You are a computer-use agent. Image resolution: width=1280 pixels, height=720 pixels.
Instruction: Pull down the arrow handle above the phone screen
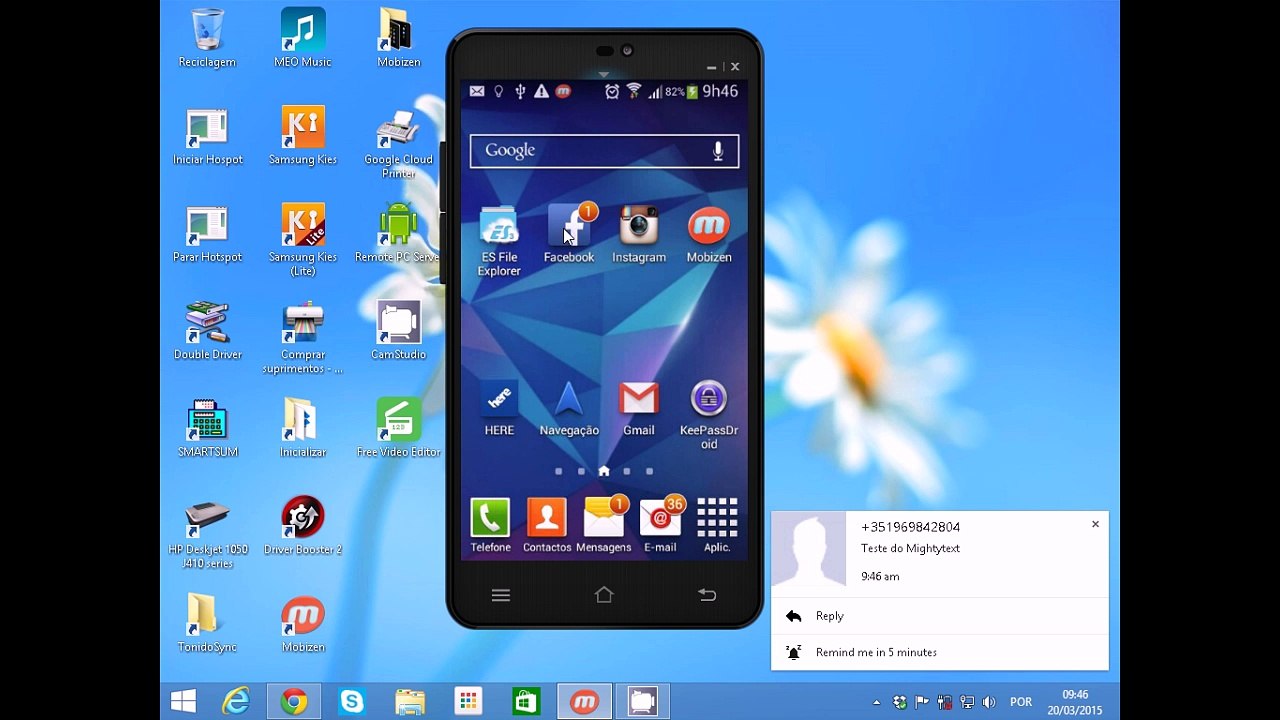(603, 74)
